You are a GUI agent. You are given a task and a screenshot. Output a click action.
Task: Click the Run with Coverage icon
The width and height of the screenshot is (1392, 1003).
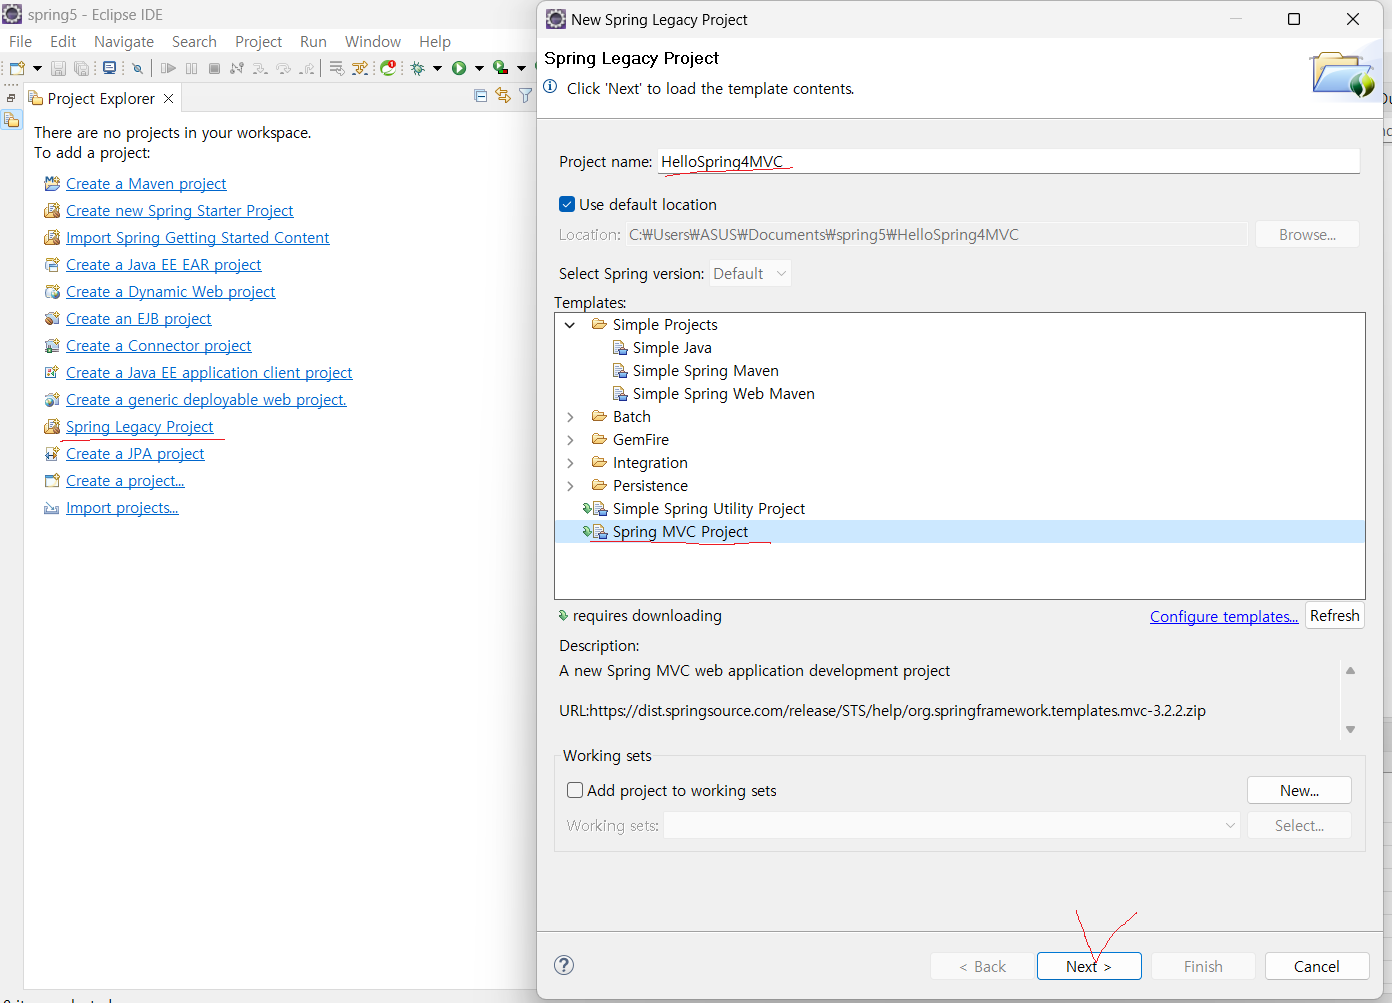click(501, 68)
